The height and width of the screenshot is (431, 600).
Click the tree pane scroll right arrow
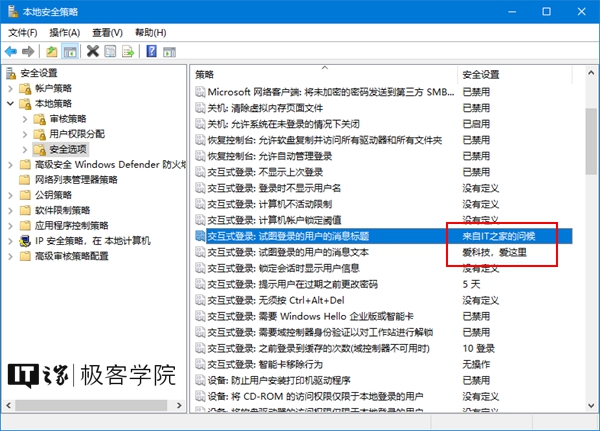179,405
